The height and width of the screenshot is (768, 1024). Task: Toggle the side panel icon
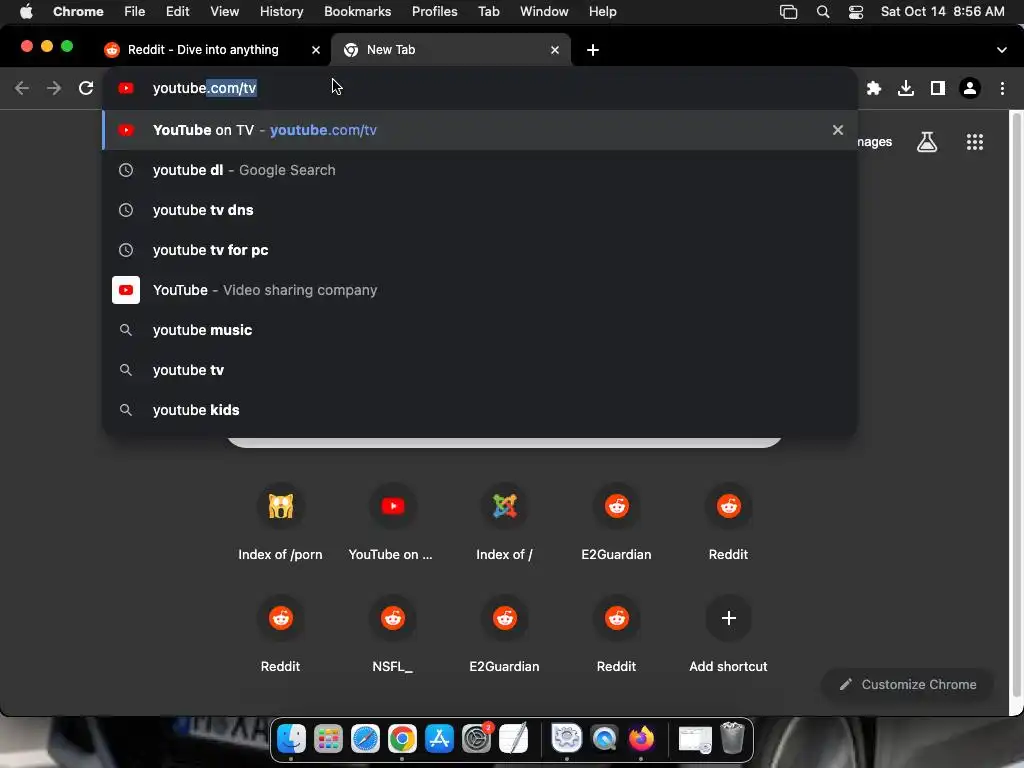[938, 88]
